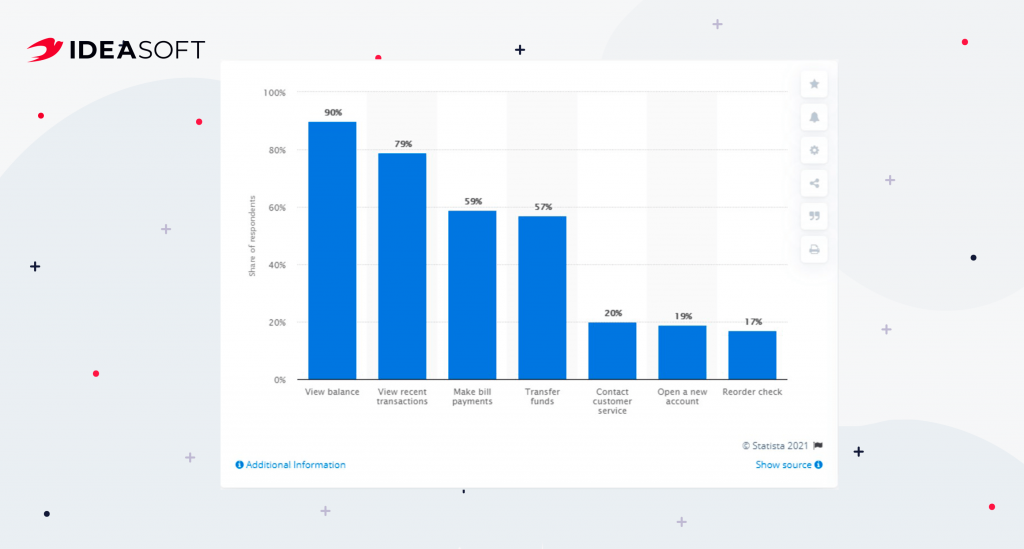Click the Open a new account label
This screenshot has width=1024, height=549.
682,396
